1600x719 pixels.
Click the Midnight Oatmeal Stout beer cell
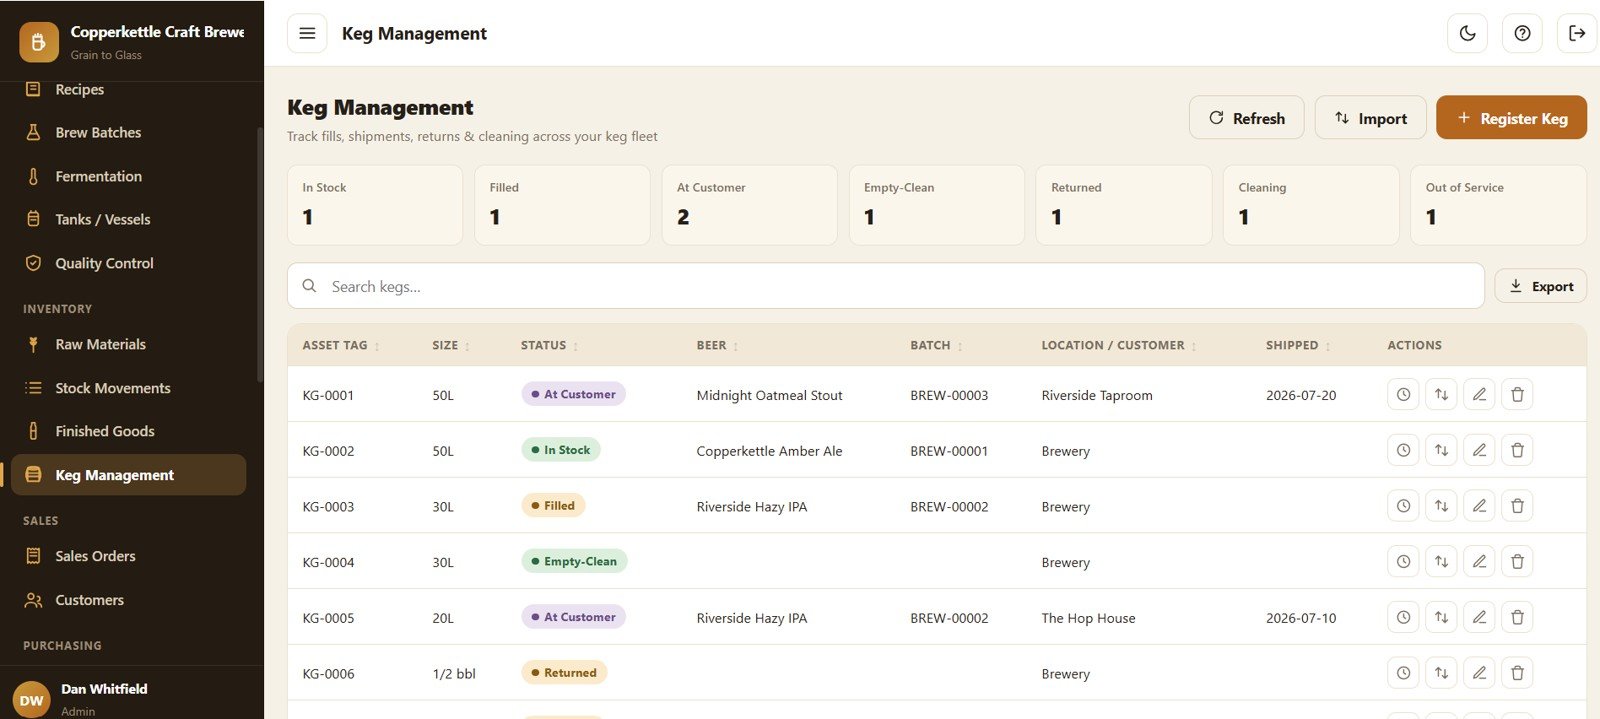(x=769, y=395)
